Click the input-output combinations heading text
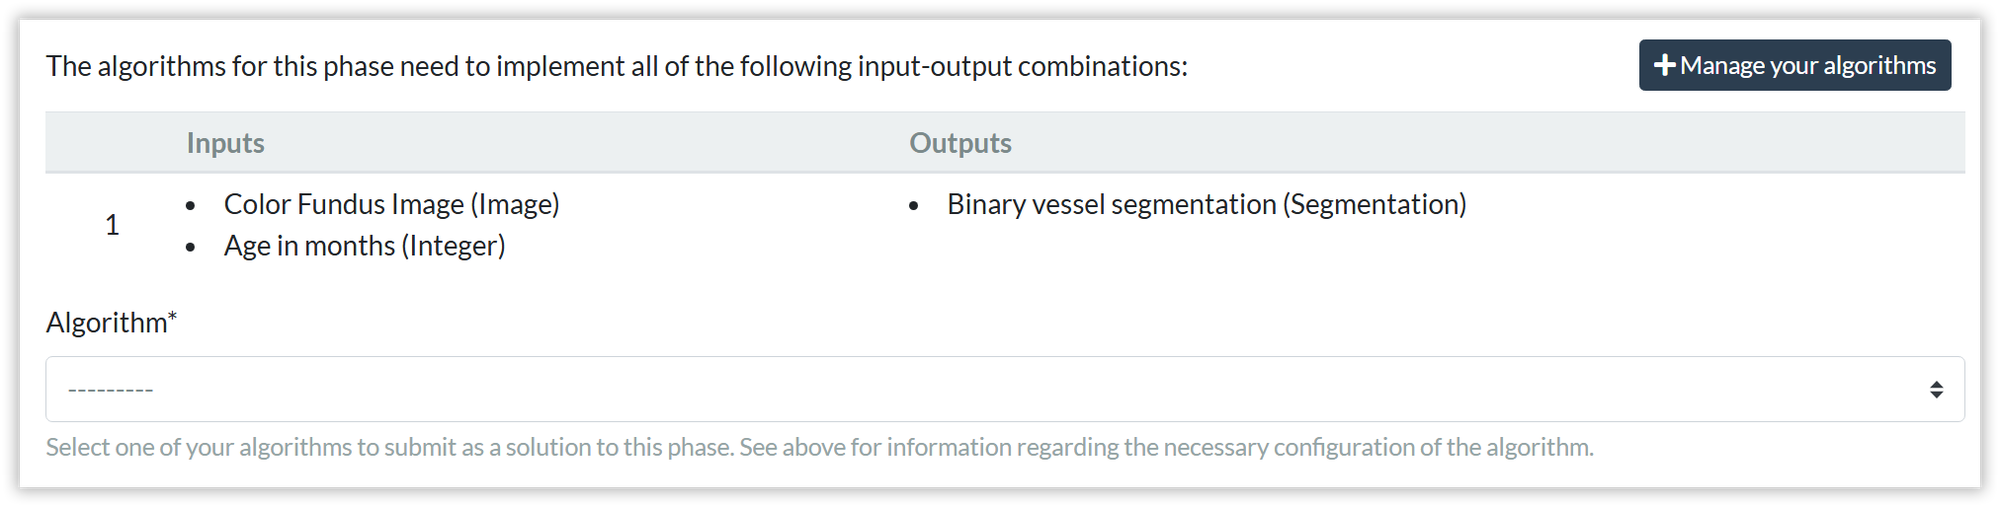 (616, 66)
